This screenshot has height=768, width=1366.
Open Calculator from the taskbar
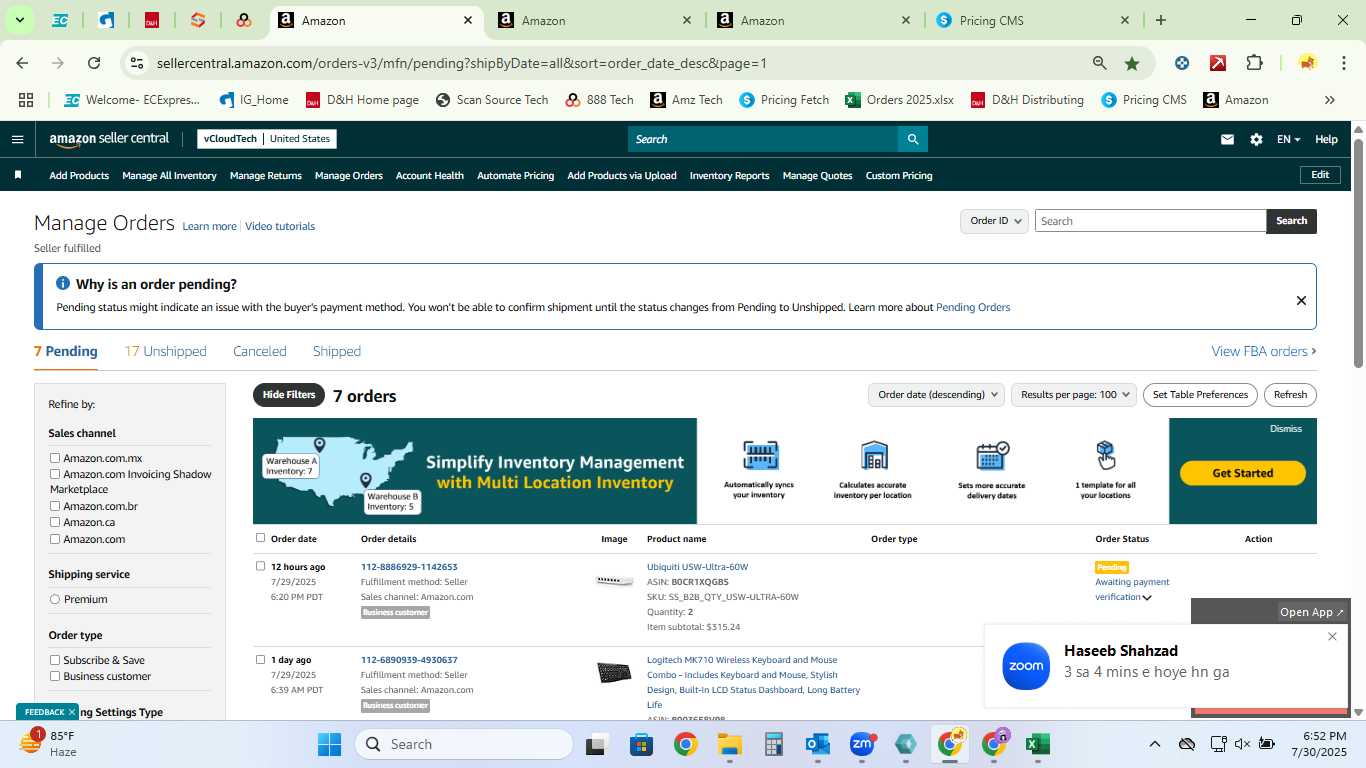click(773, 744)
